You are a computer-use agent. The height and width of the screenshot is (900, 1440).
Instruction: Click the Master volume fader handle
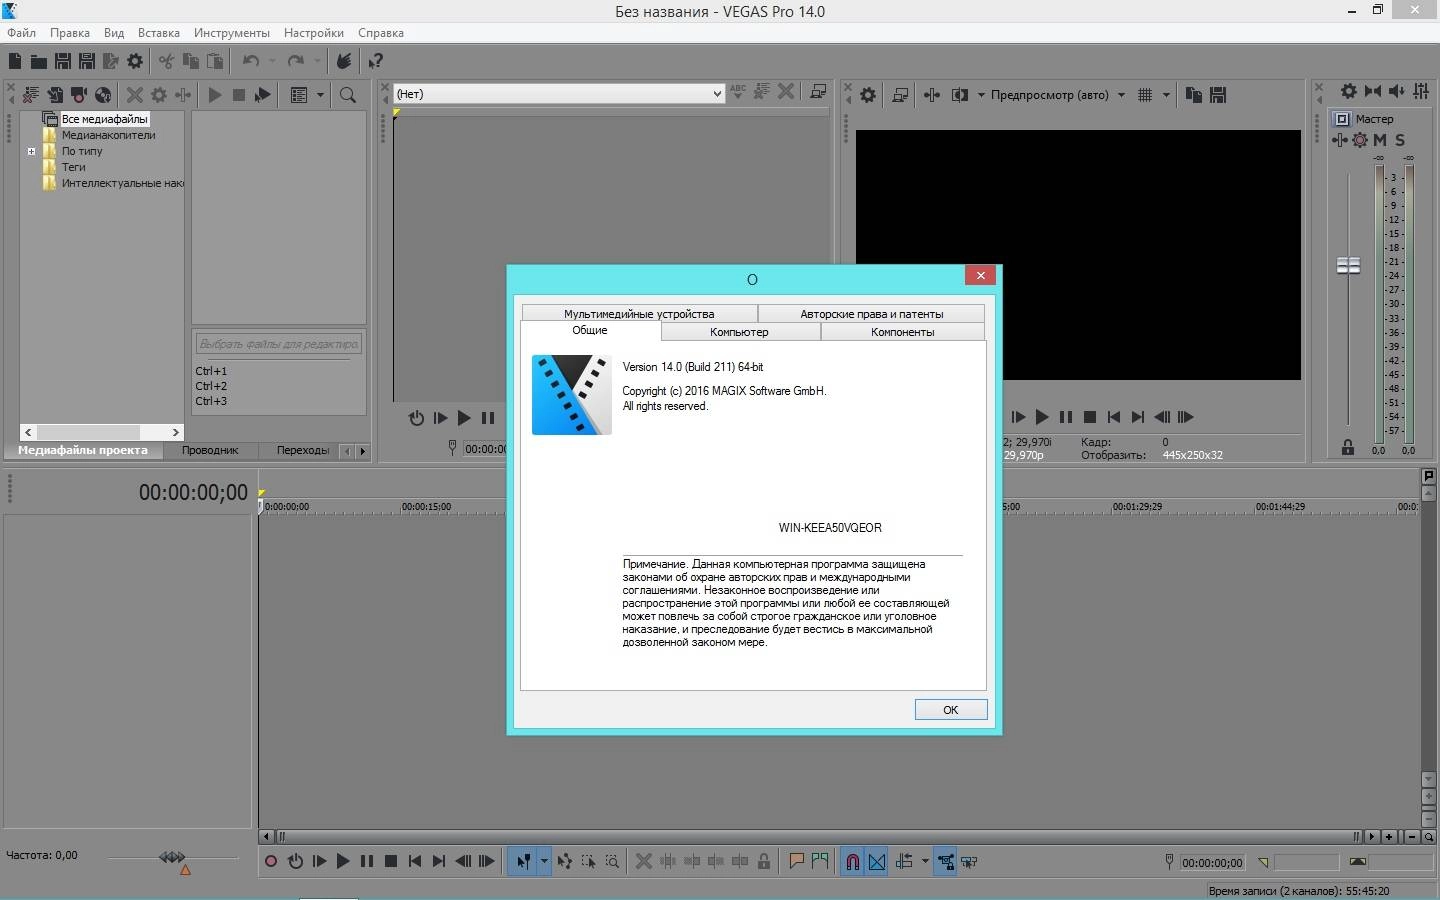[x=1348, y=265]
